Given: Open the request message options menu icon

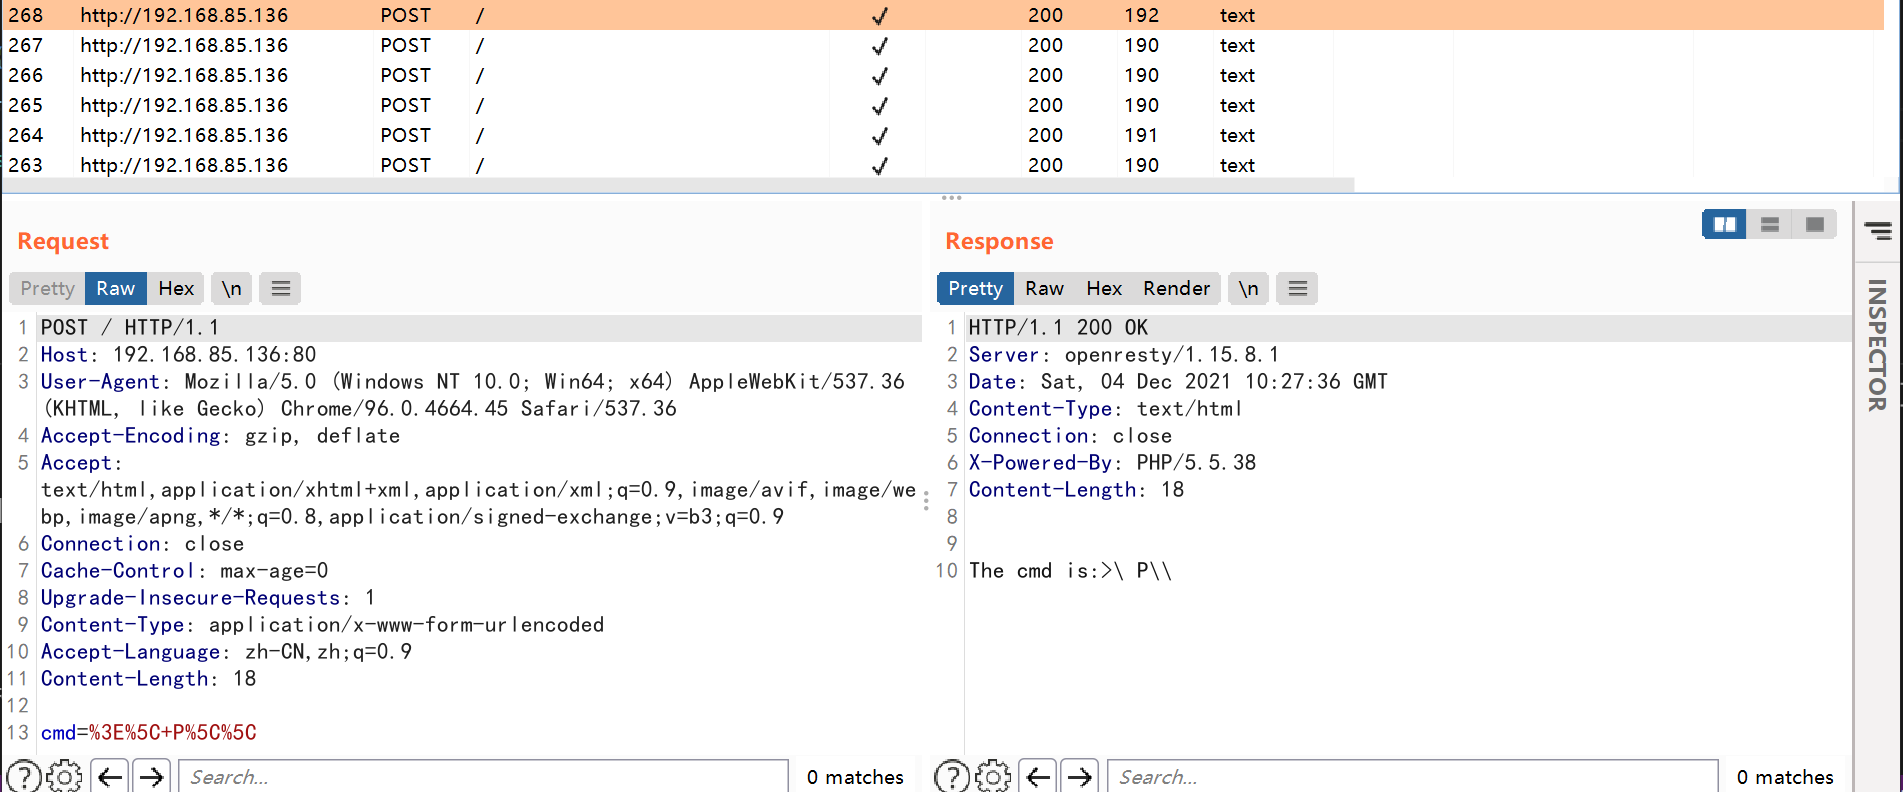Looking at the screenshot, I should [x=280, y=288].
